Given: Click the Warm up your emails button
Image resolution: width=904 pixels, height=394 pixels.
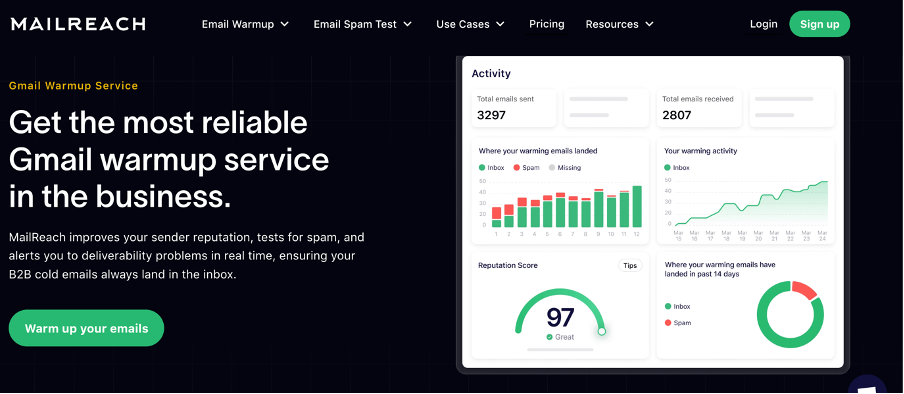Looking at the screenshot, I should [x=86, y=328].
